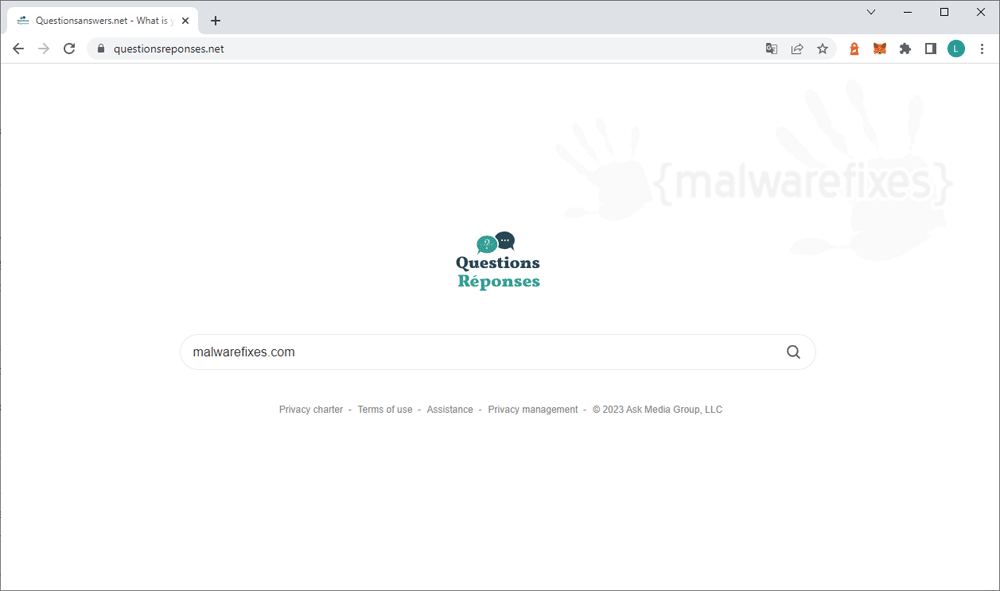Go back to the previous page
Screen dimensions: 1000x591
(18, 48)
